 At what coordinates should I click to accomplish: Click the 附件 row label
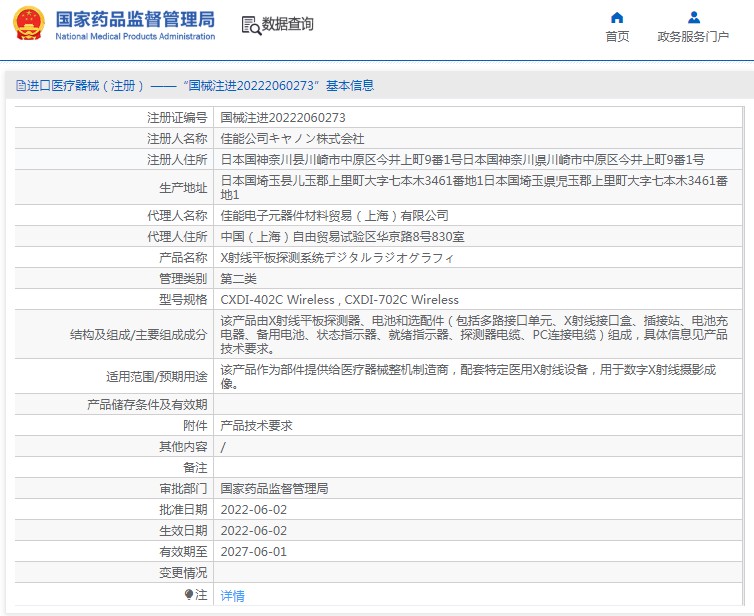(195, 426)
